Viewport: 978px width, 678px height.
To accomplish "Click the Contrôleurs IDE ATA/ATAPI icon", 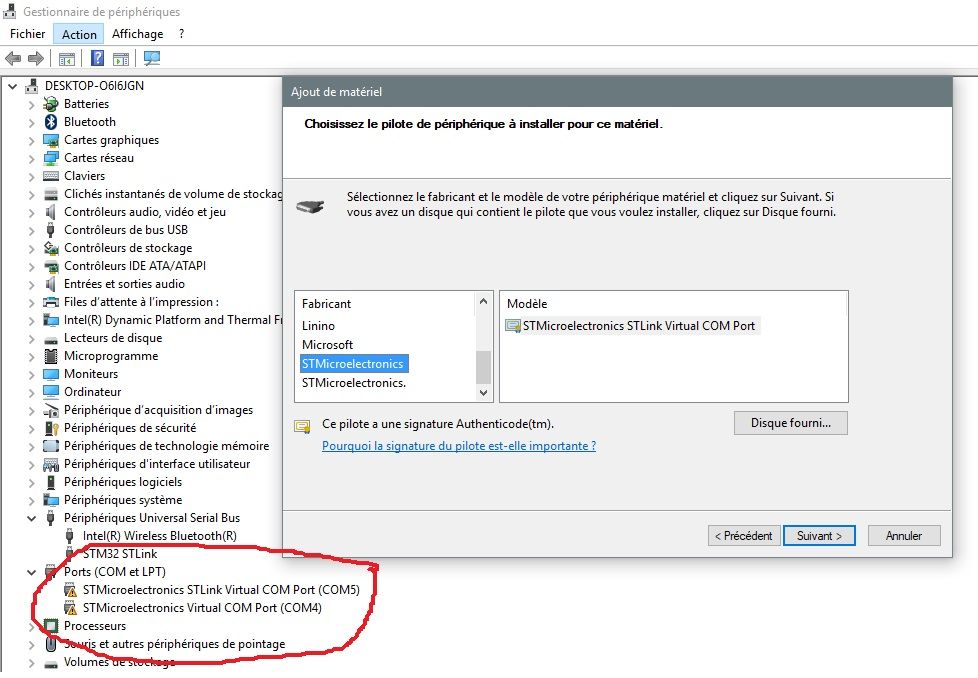I will [51, 266].
